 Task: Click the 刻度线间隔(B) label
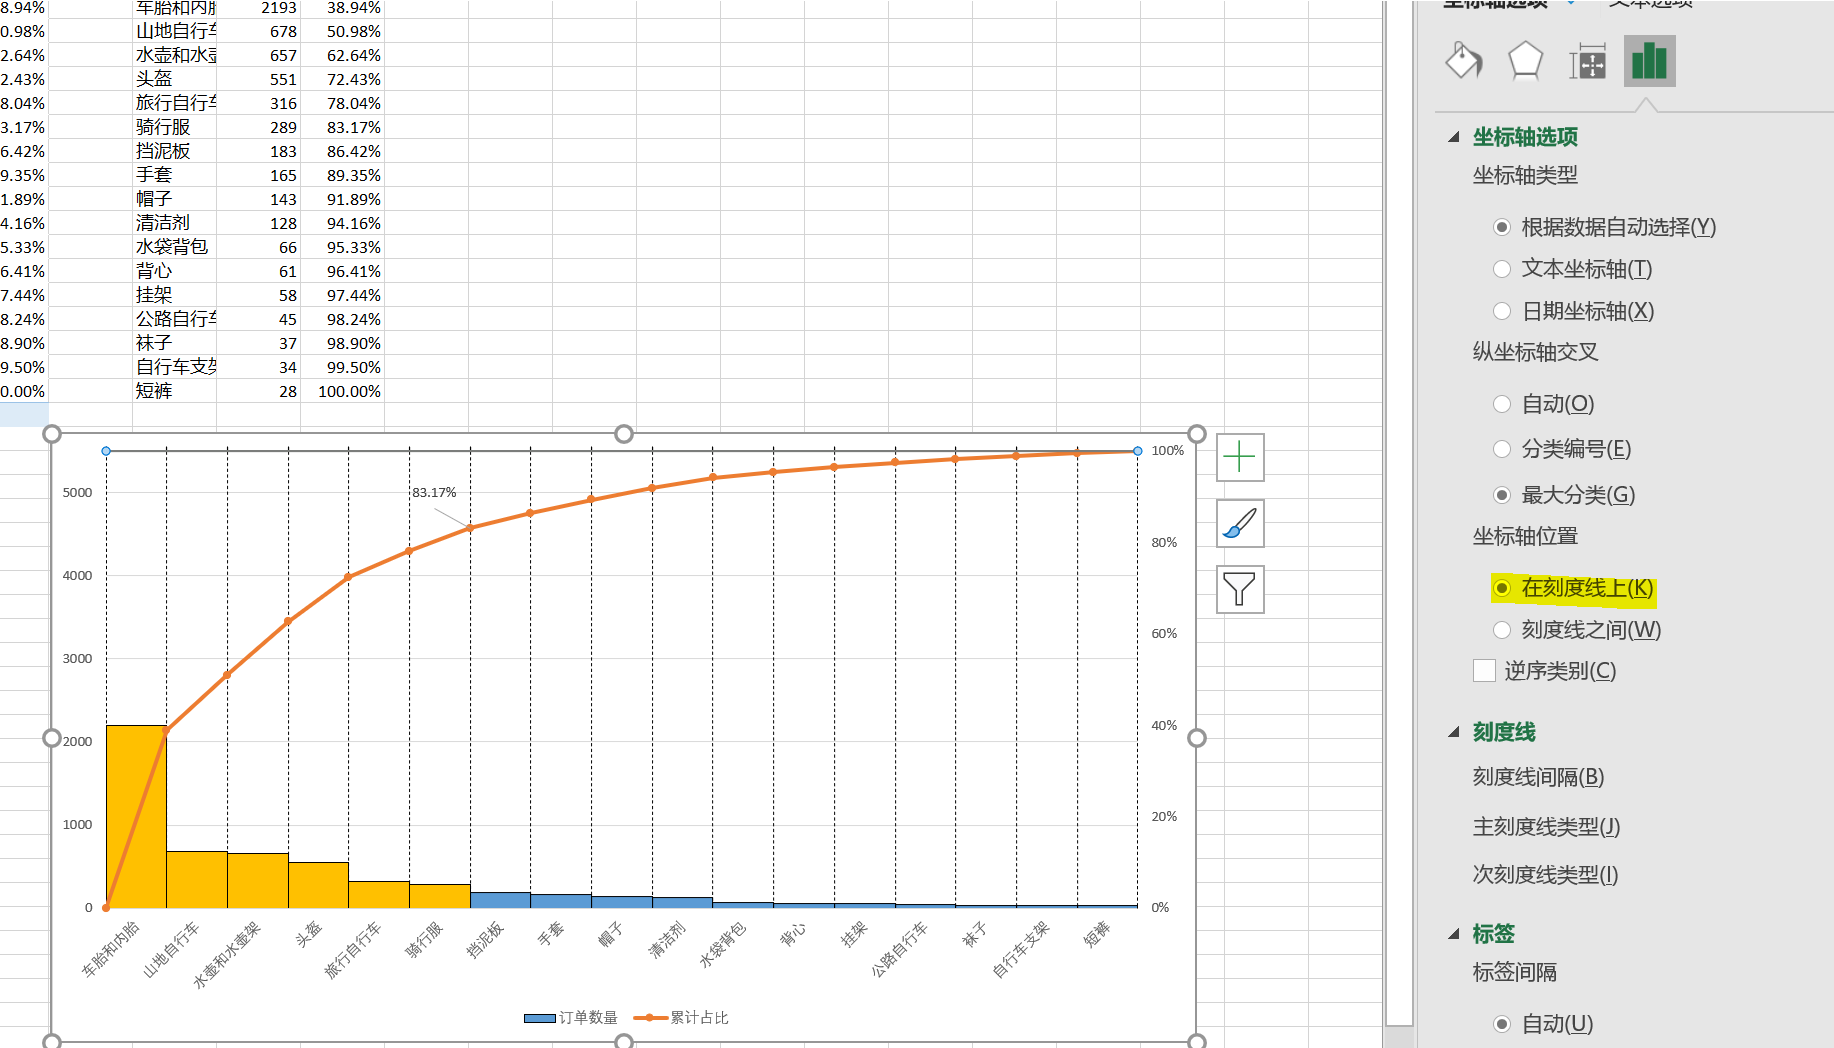(1538, 777)
